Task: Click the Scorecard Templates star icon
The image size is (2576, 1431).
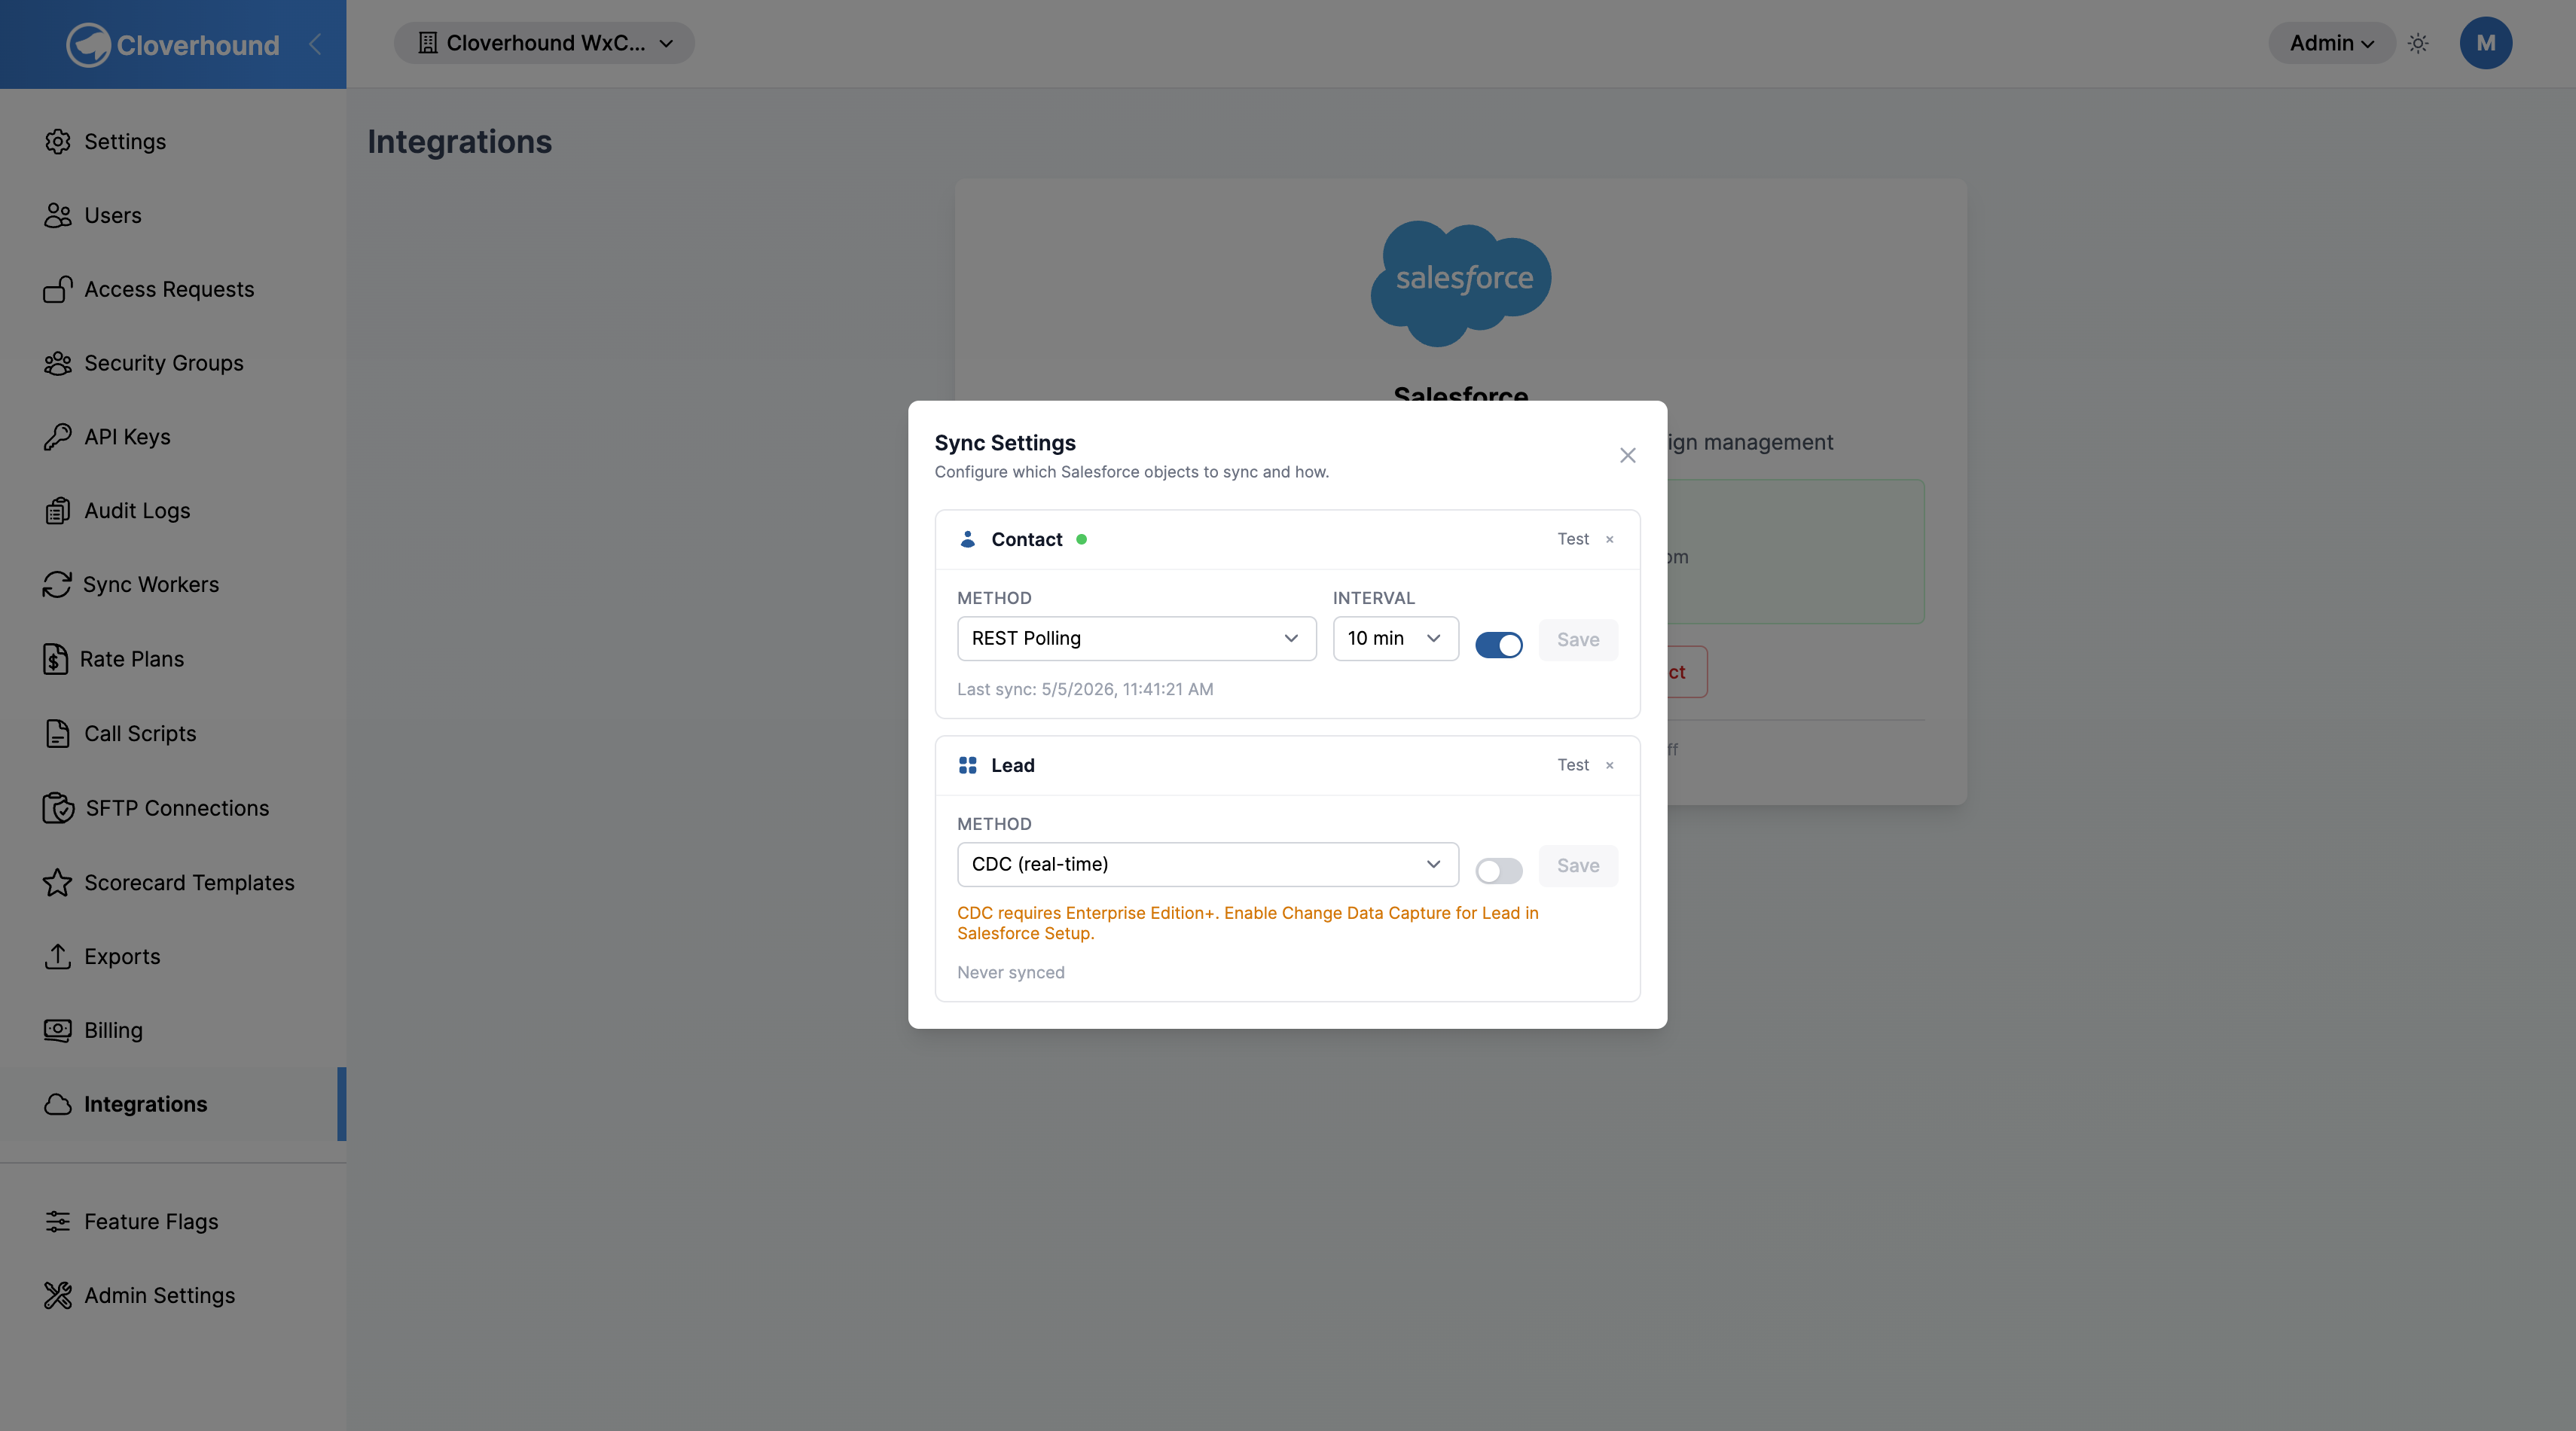Action: coord(58,882)
